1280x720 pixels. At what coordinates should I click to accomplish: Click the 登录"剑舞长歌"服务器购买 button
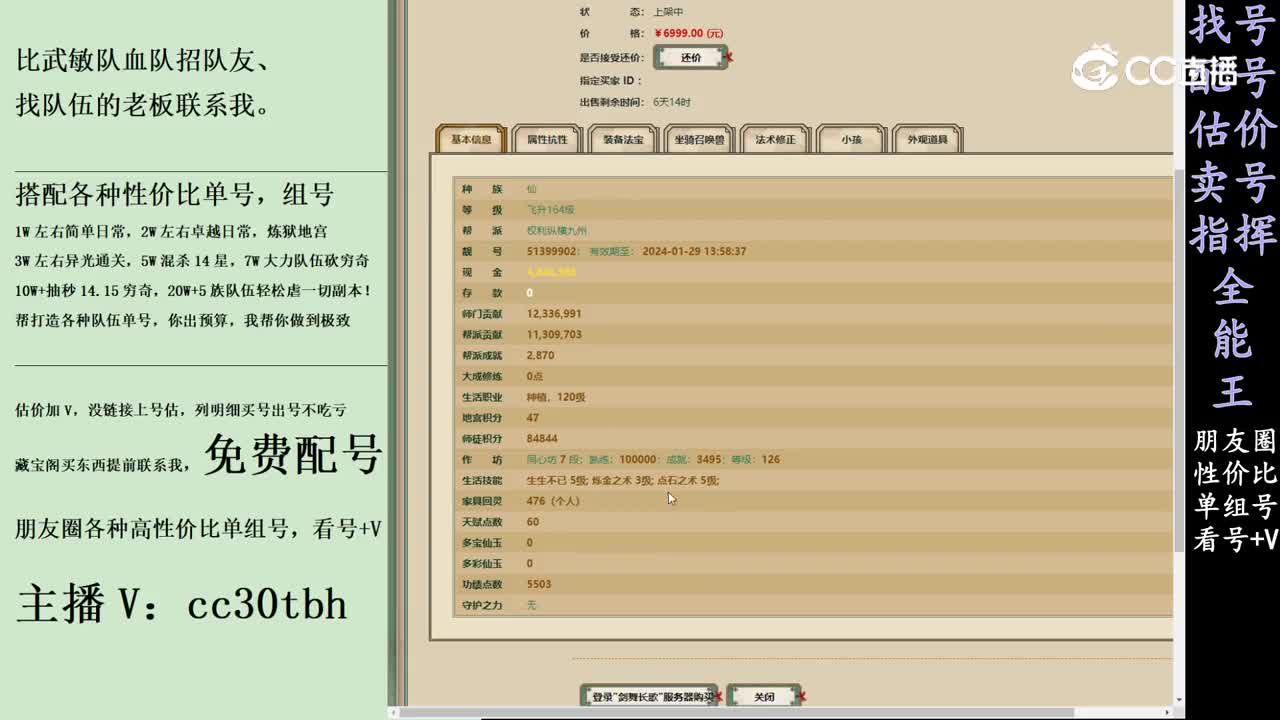[x=649, y=696]
